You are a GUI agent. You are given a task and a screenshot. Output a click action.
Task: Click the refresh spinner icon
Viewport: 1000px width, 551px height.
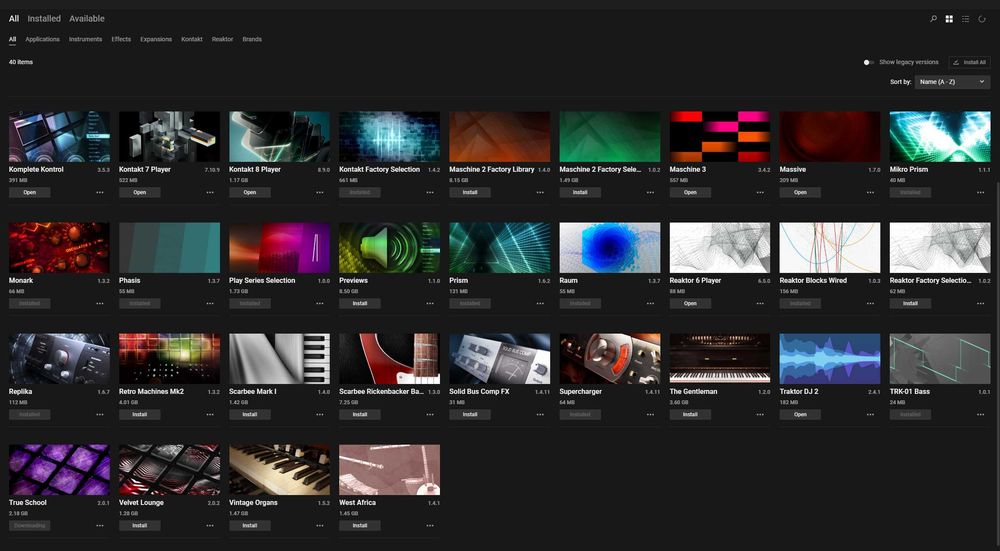pos(982,19)
